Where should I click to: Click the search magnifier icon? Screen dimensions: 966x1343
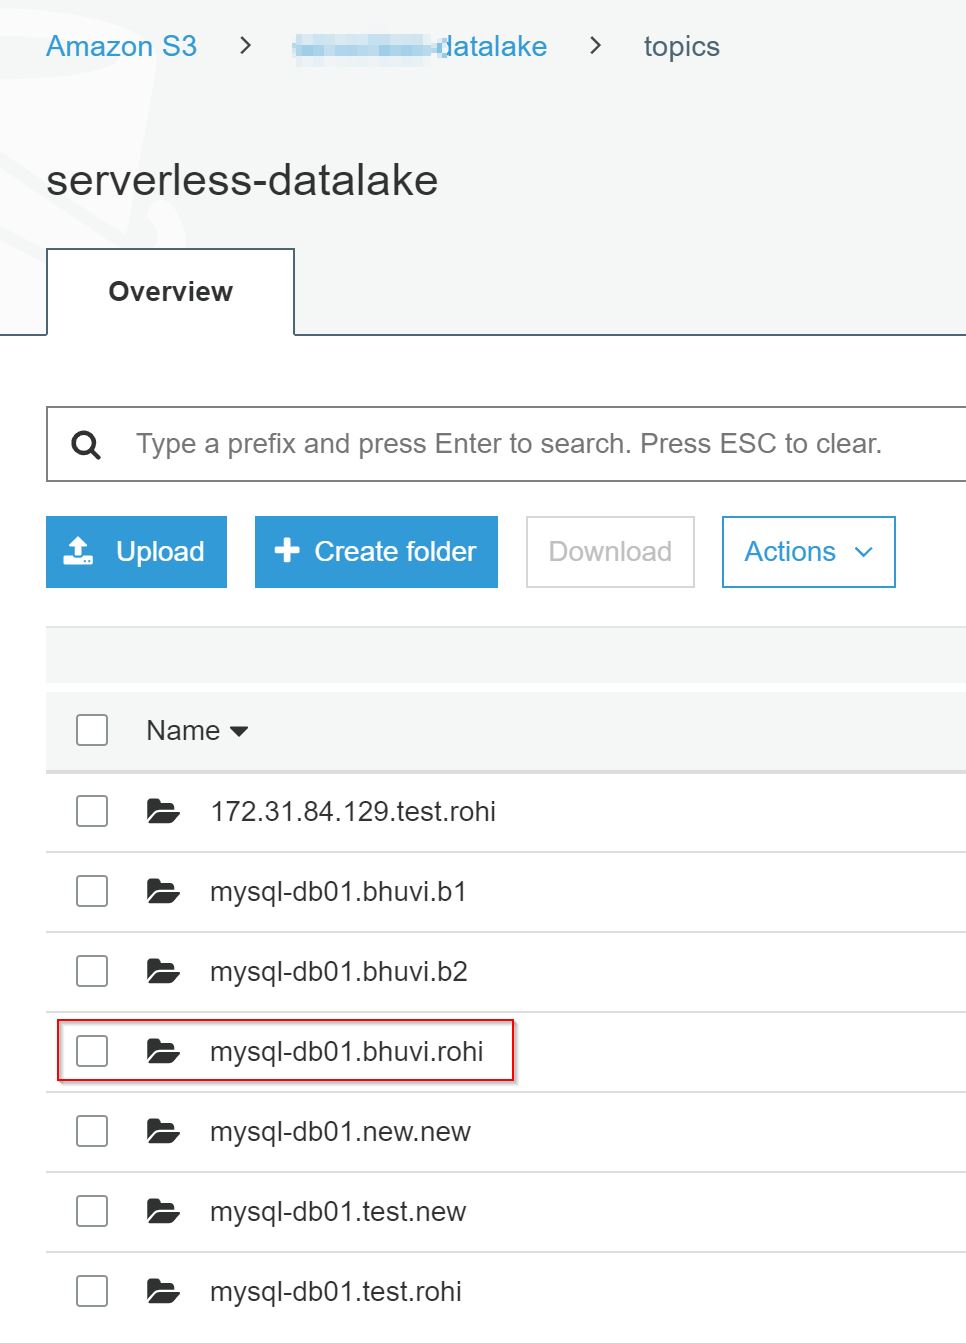(86, 445)
